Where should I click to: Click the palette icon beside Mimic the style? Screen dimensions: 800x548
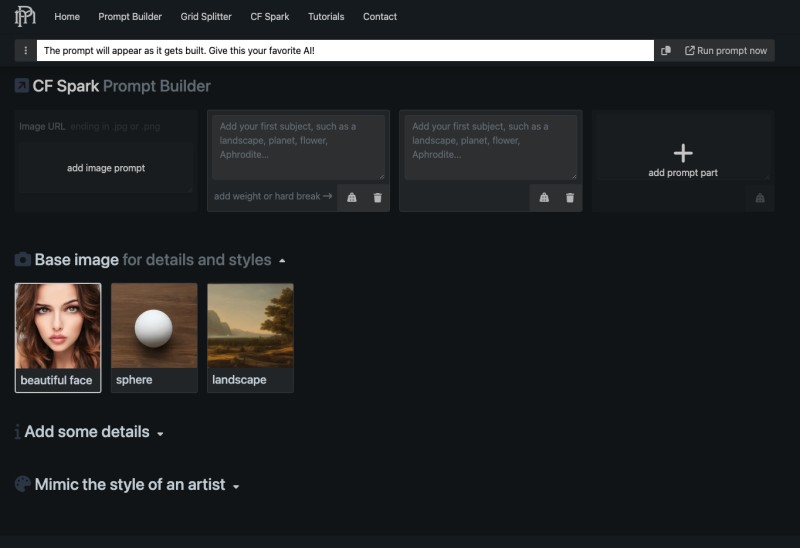tap(22, 484)
